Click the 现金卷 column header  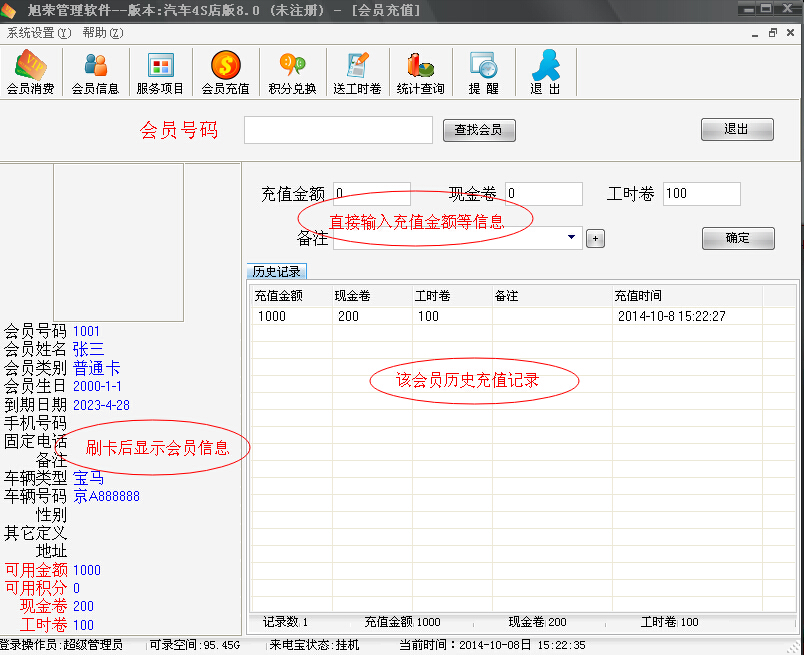point(372,296)
